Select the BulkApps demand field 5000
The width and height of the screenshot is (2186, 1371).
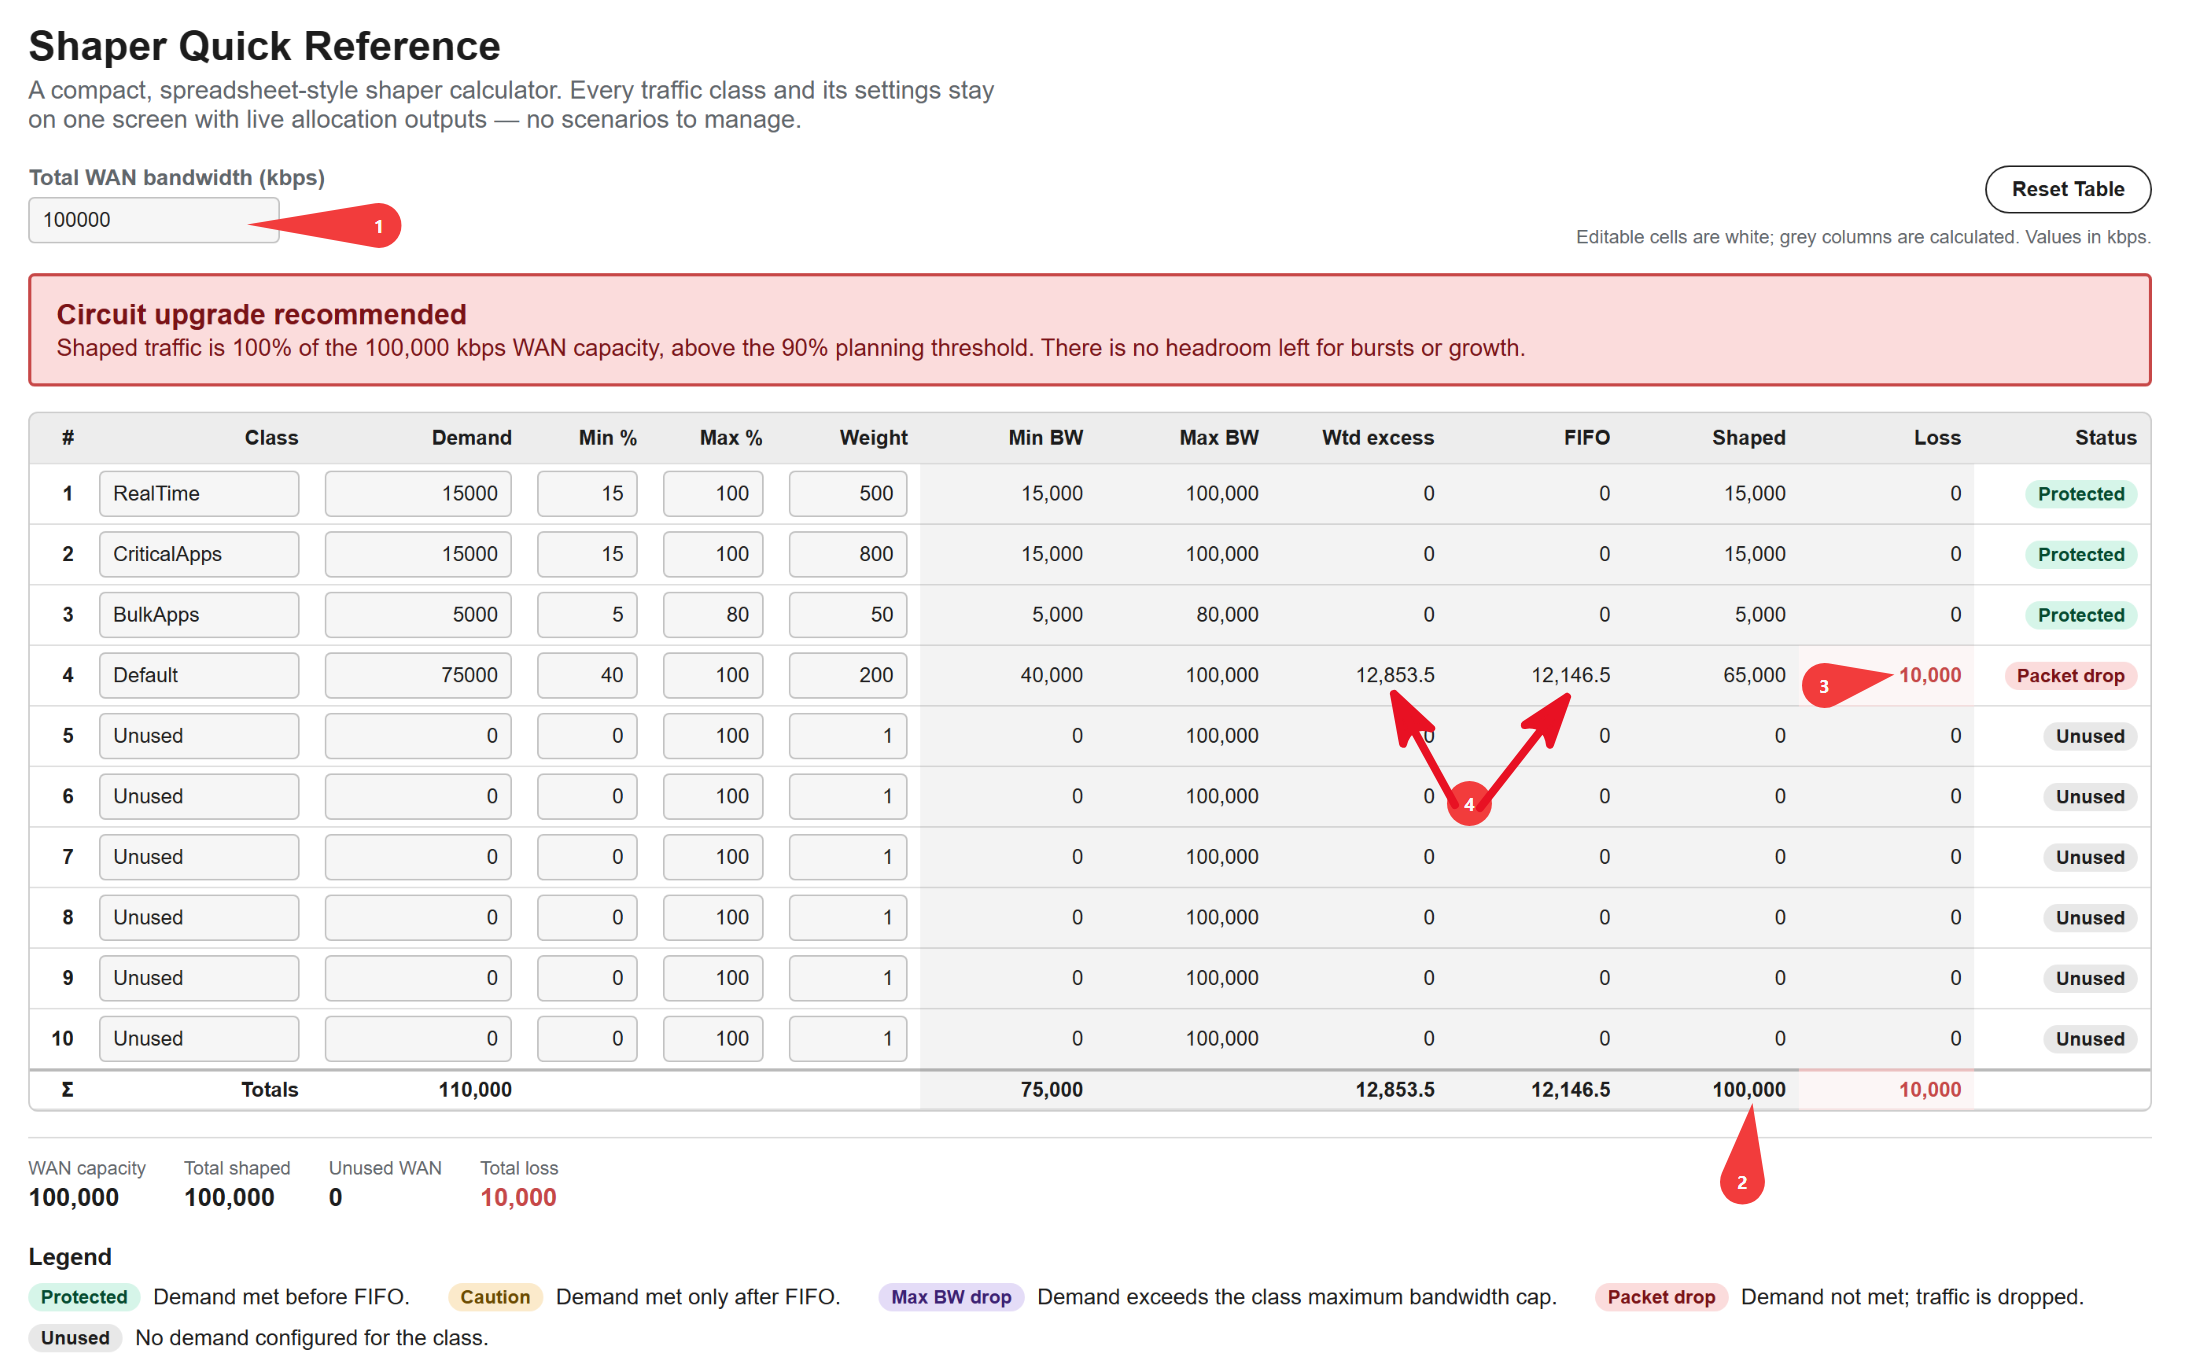point(418,615)
